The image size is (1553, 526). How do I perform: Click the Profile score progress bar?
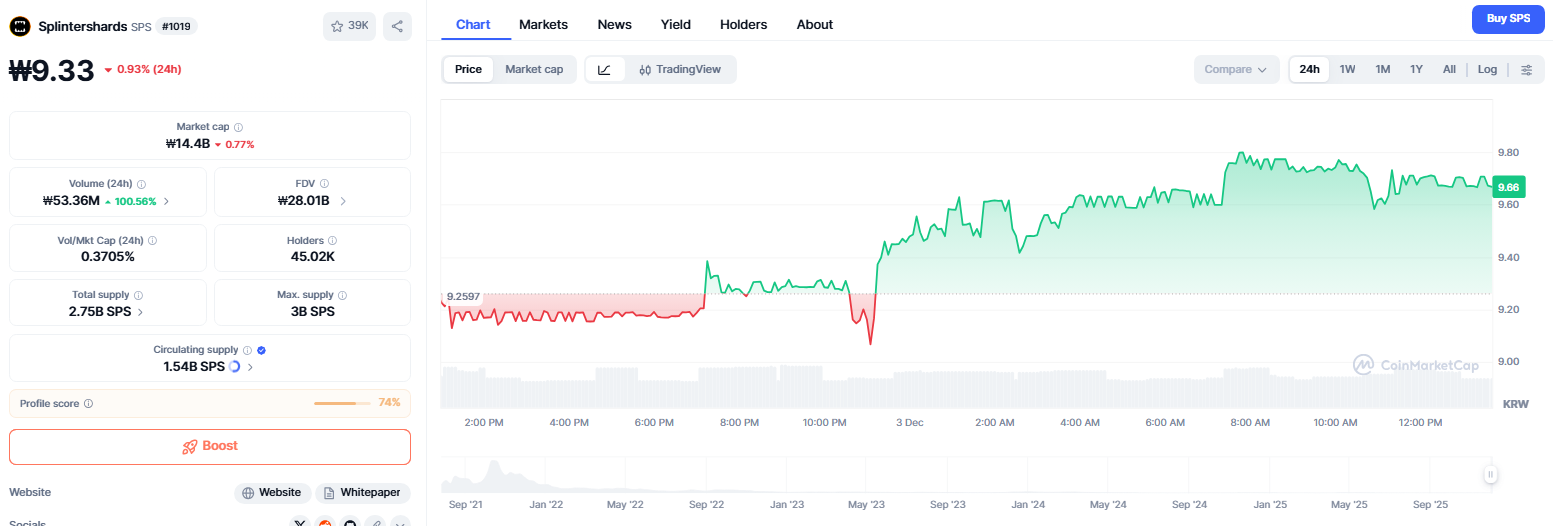pyautogui.click(x=338, y=403)
